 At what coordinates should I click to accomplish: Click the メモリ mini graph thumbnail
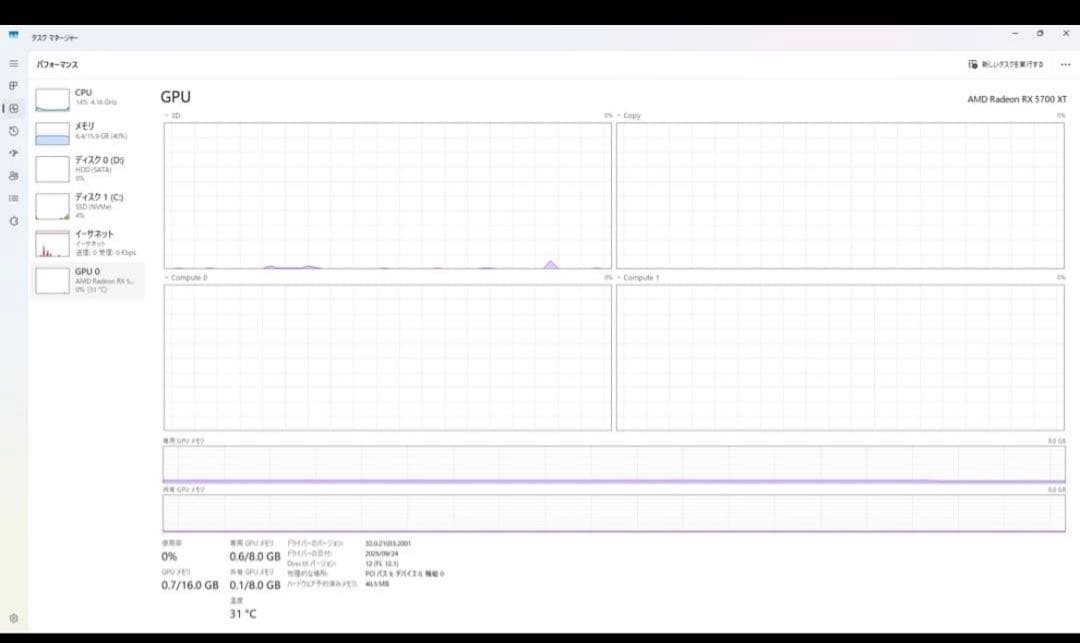pos(52,134)
